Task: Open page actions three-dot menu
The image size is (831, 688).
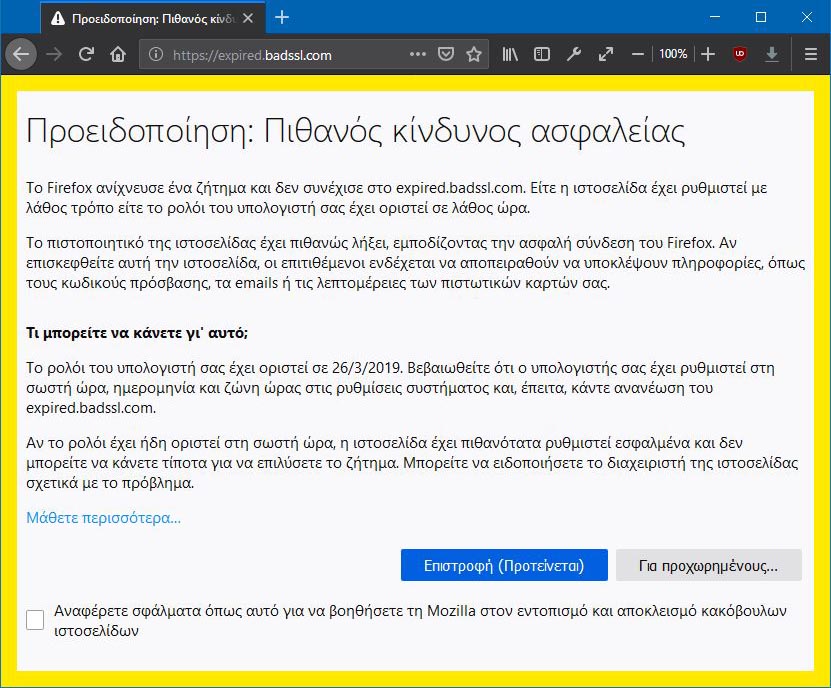Action: tap(418, 54)
